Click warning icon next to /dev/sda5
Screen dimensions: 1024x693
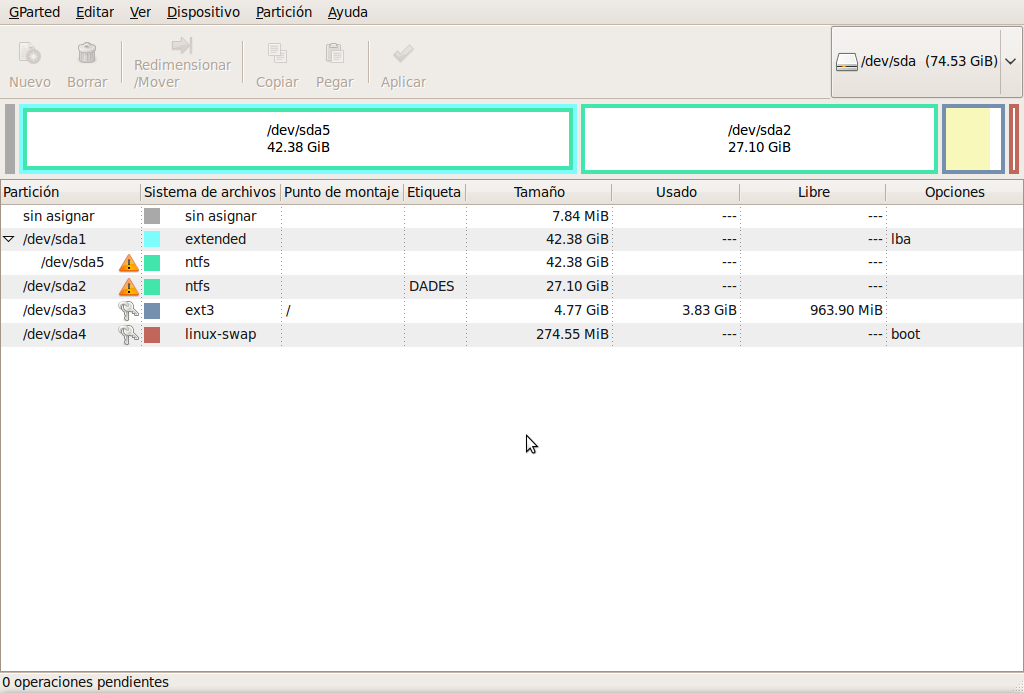coord(128,263)
